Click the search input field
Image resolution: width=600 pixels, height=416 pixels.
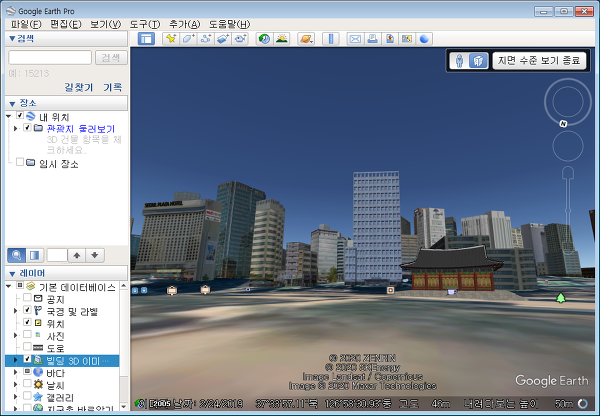[x=50, y=58]
